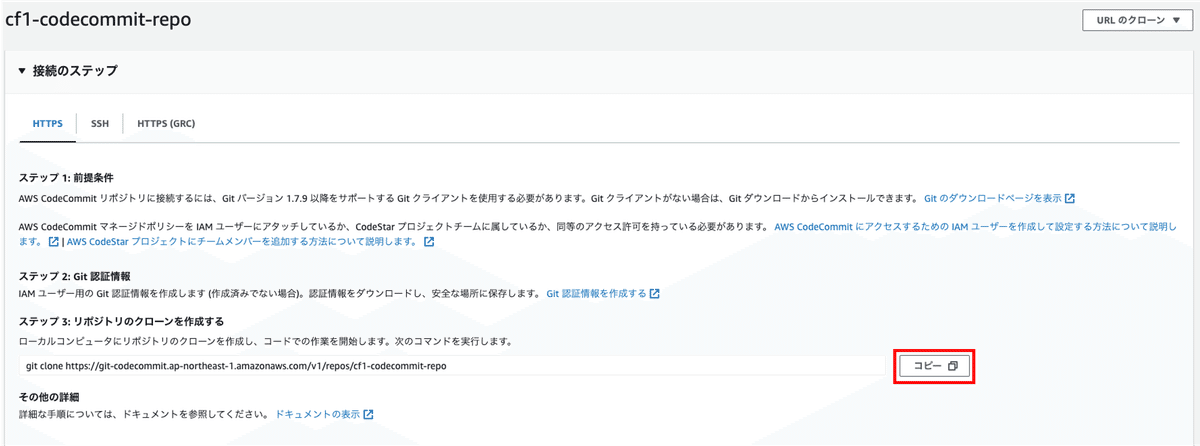
Task: Click the external-link icon after Git のダウンロードページを表示
Action: point(1069,199)
